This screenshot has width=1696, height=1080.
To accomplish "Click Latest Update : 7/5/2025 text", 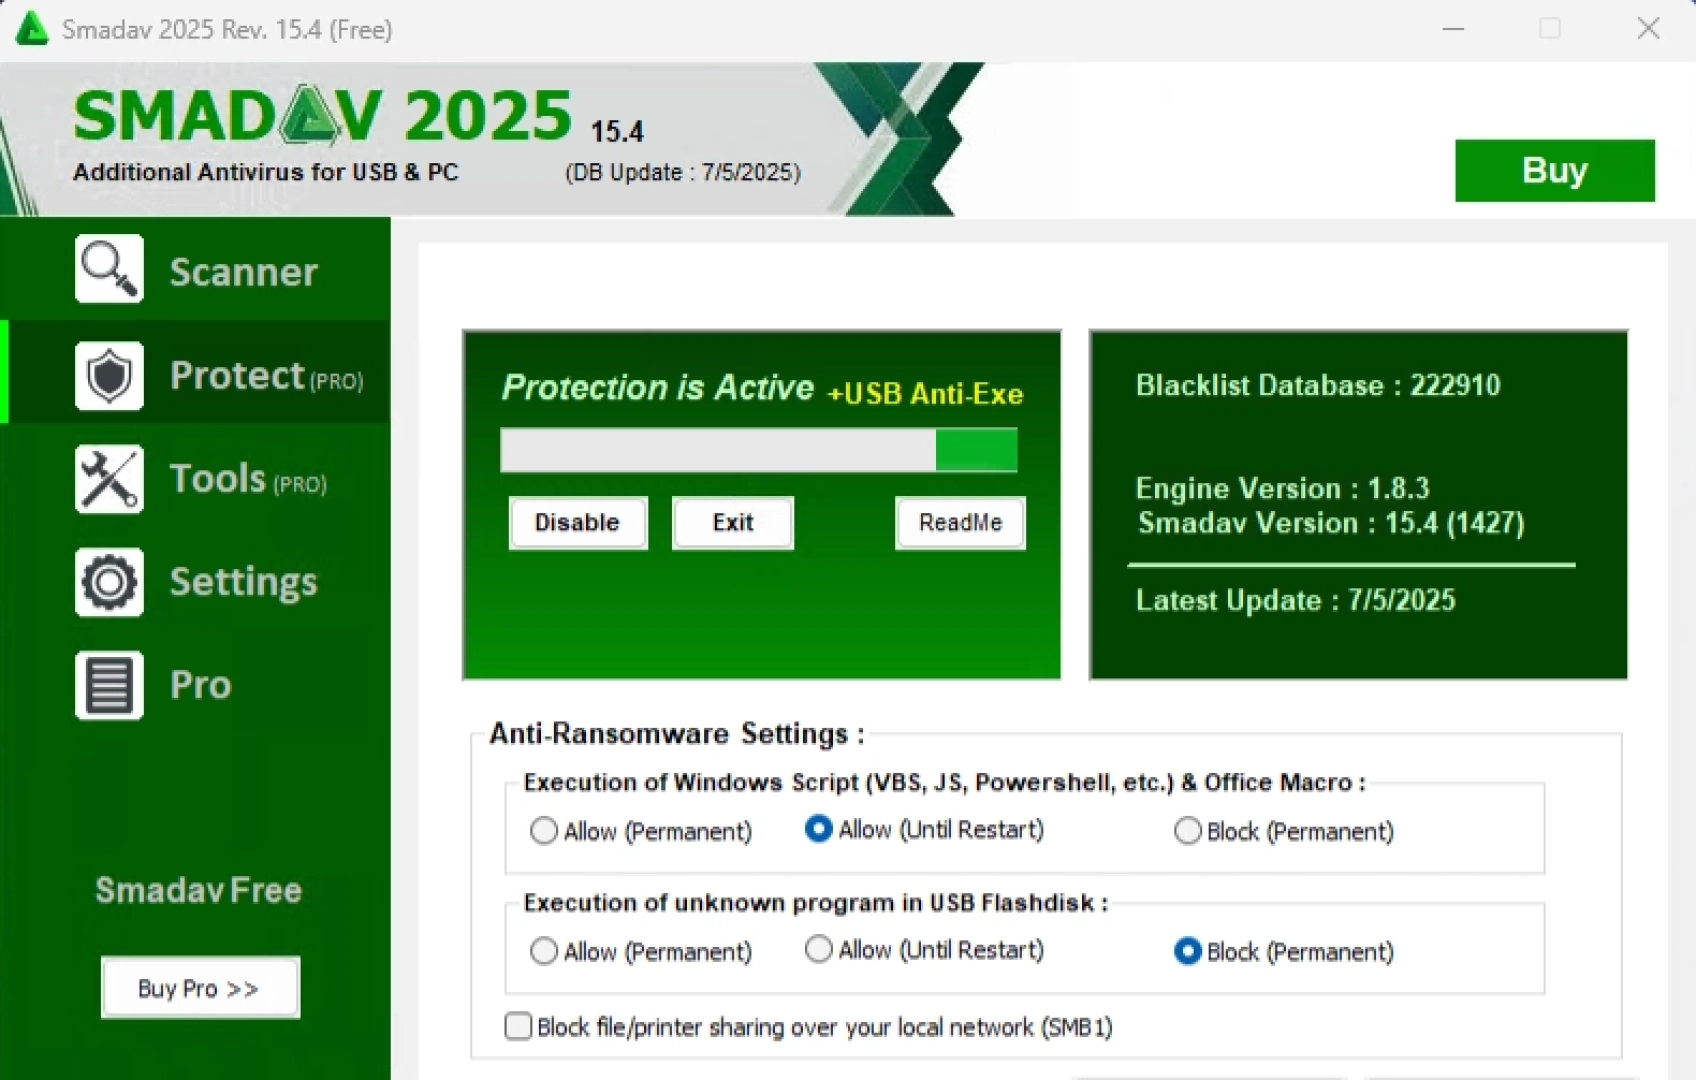I will click(x=1296, y=600).
